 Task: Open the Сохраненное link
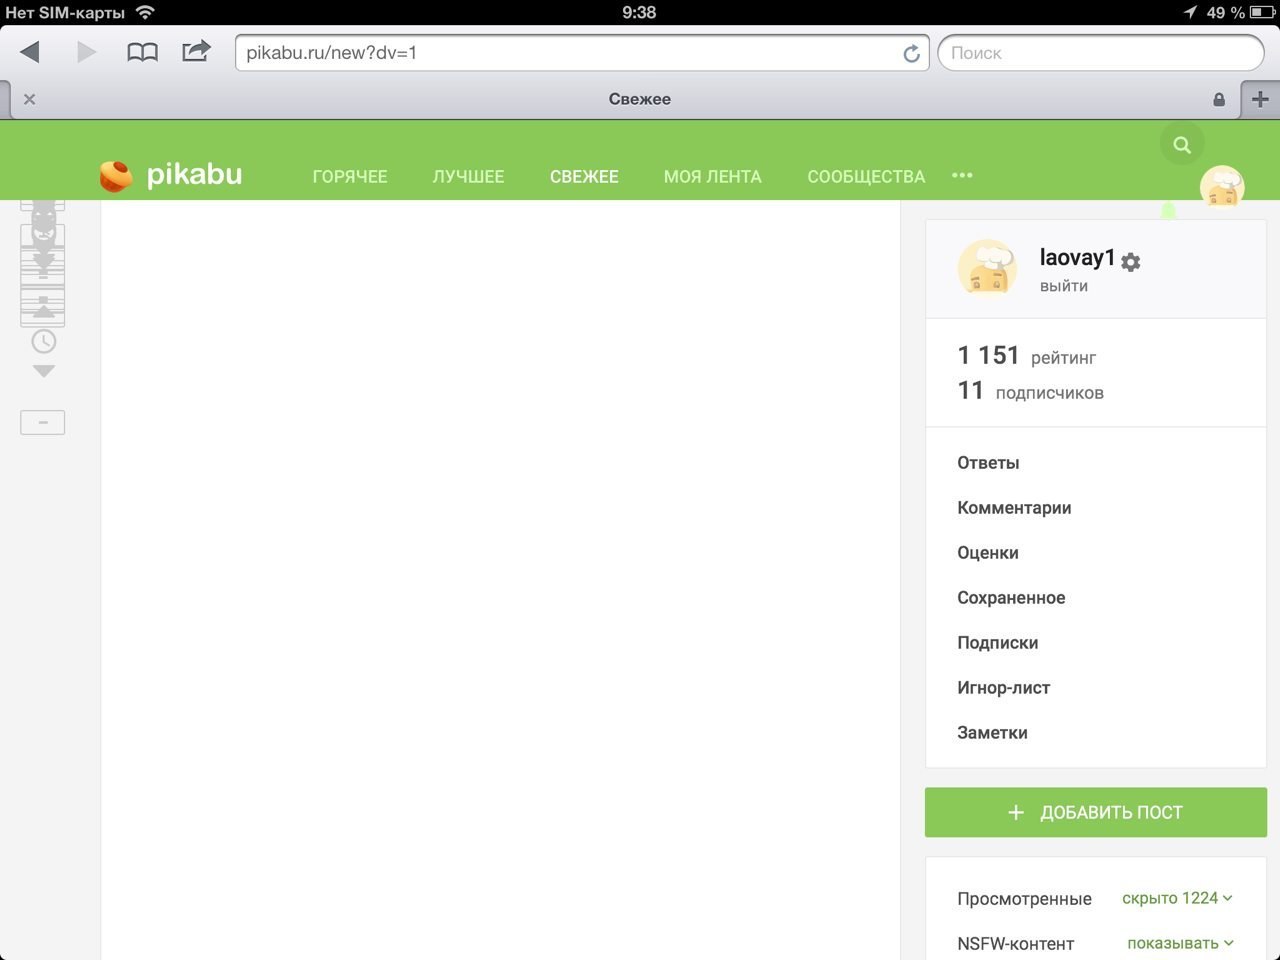(1011, 598)
